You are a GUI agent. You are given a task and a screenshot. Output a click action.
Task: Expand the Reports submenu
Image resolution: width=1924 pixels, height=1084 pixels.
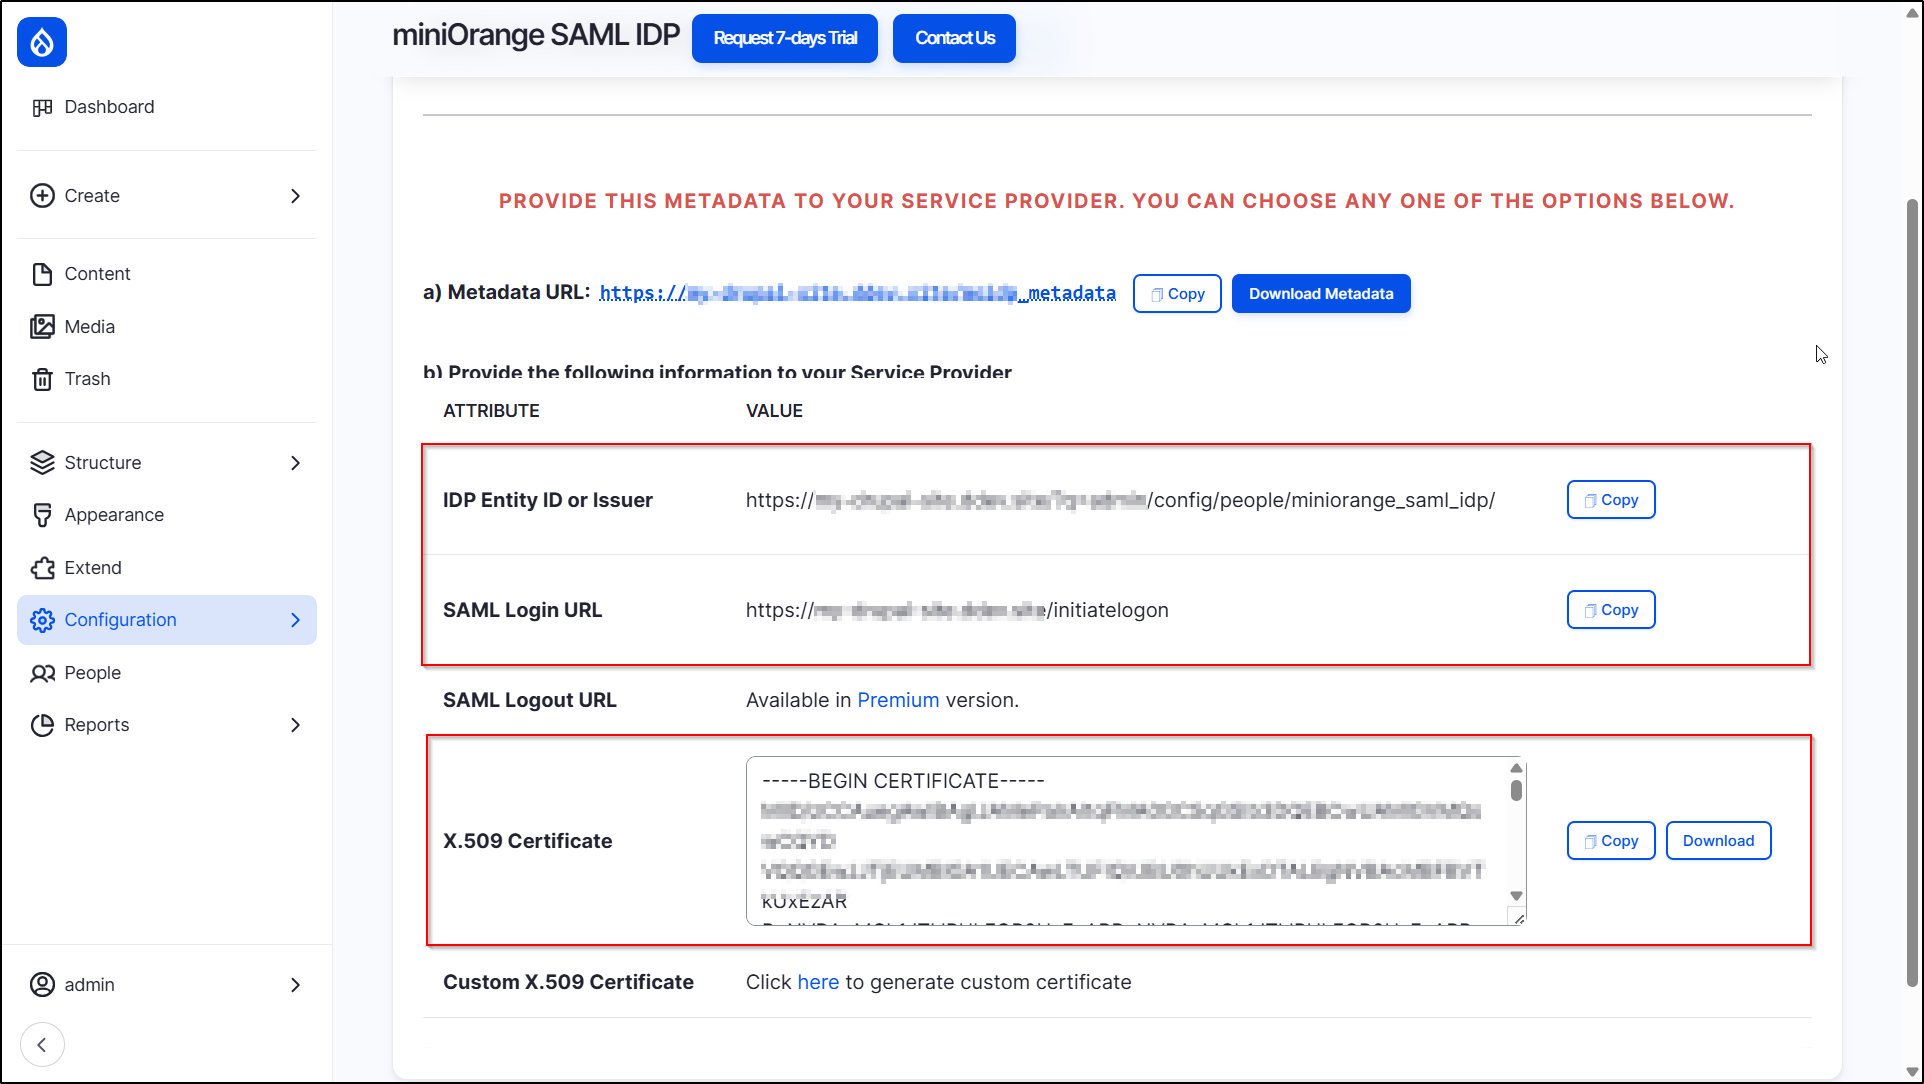coord(295,724)
